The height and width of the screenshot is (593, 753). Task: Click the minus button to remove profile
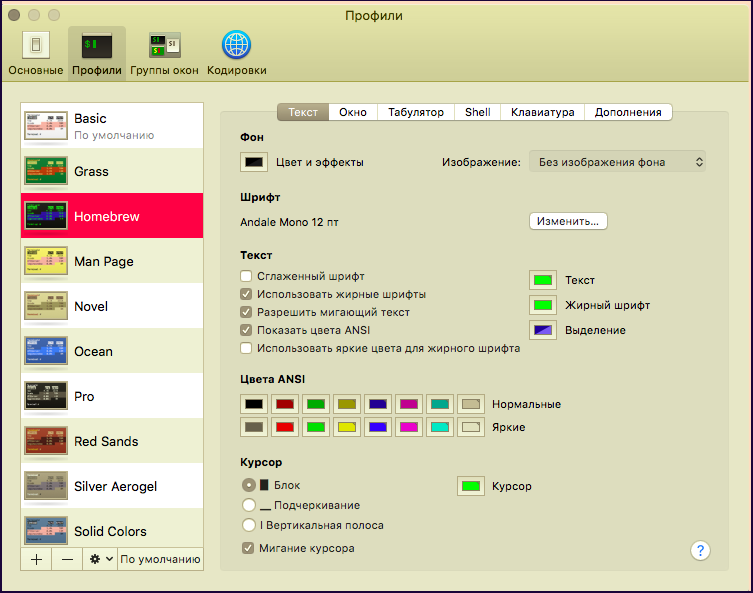pos(67,559)
